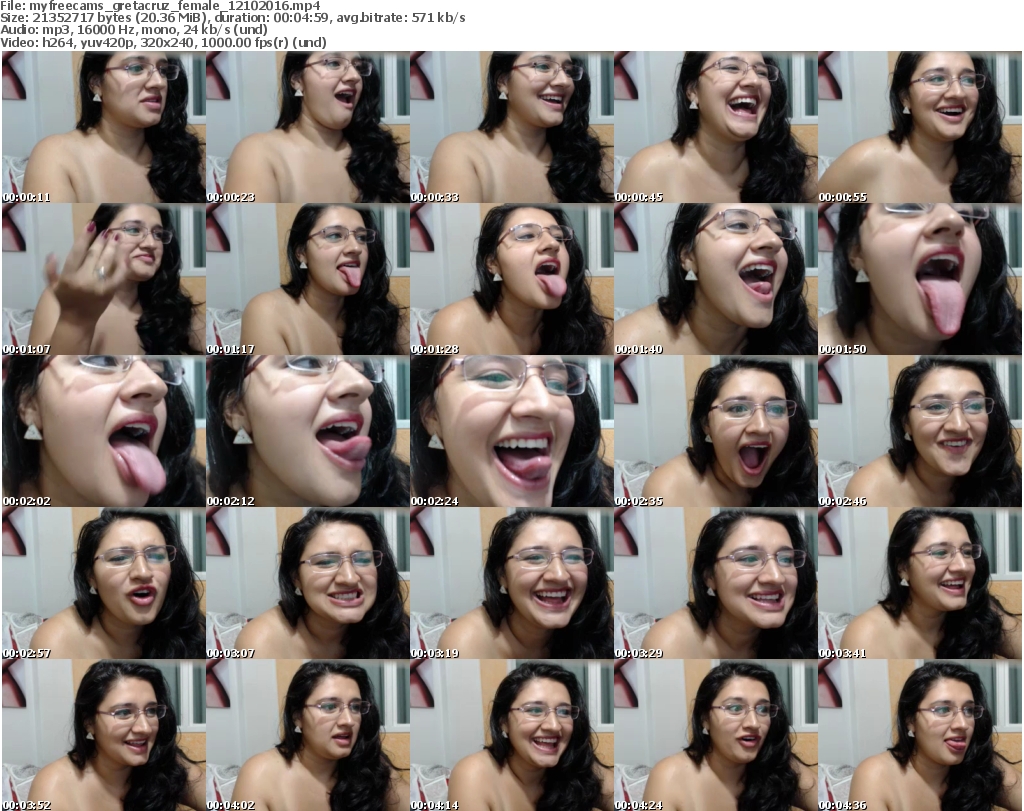The width and height of the screenshot is (1024, 811).
Task: Select the thumbnail stamped 00:00:23
Action: [308, 127]
